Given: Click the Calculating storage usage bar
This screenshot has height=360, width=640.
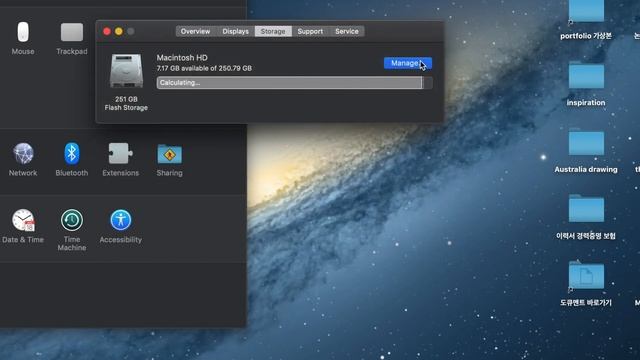Looking at the screenshot, I should pyautogui.click(x=294, y=83).
